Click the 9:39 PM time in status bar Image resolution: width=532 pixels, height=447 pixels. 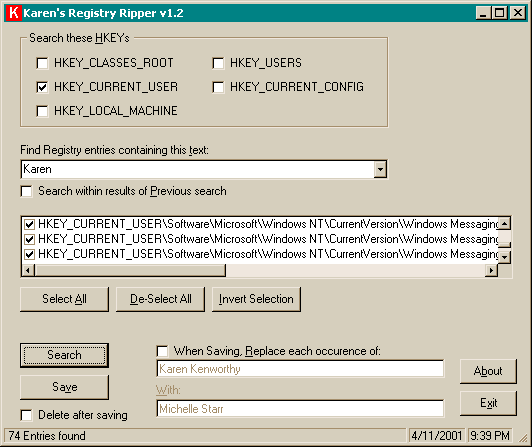[x=490, y=436]
